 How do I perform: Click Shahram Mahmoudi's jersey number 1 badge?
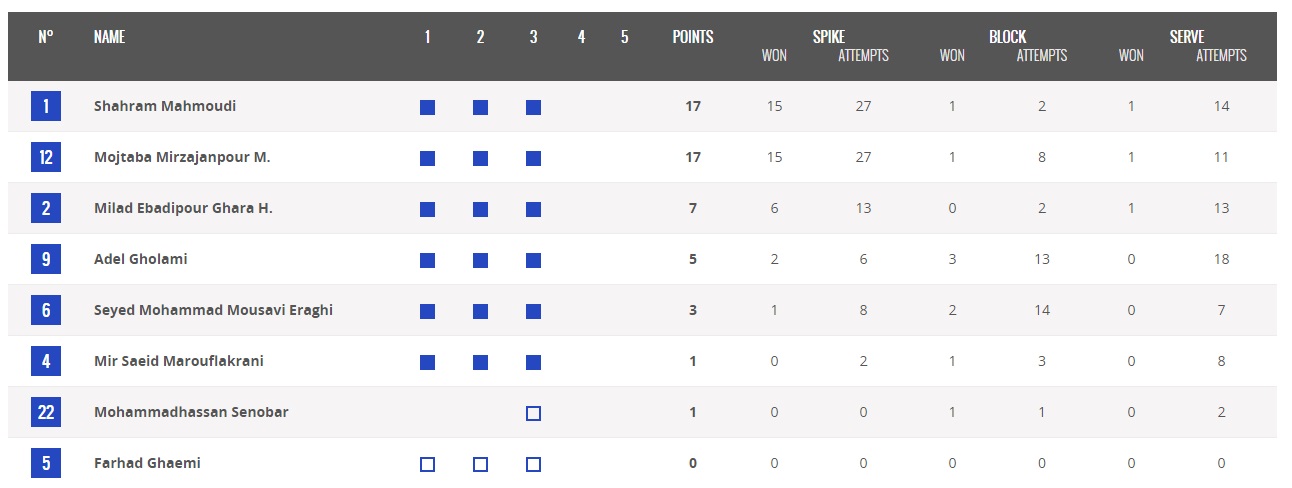[46, 106]
